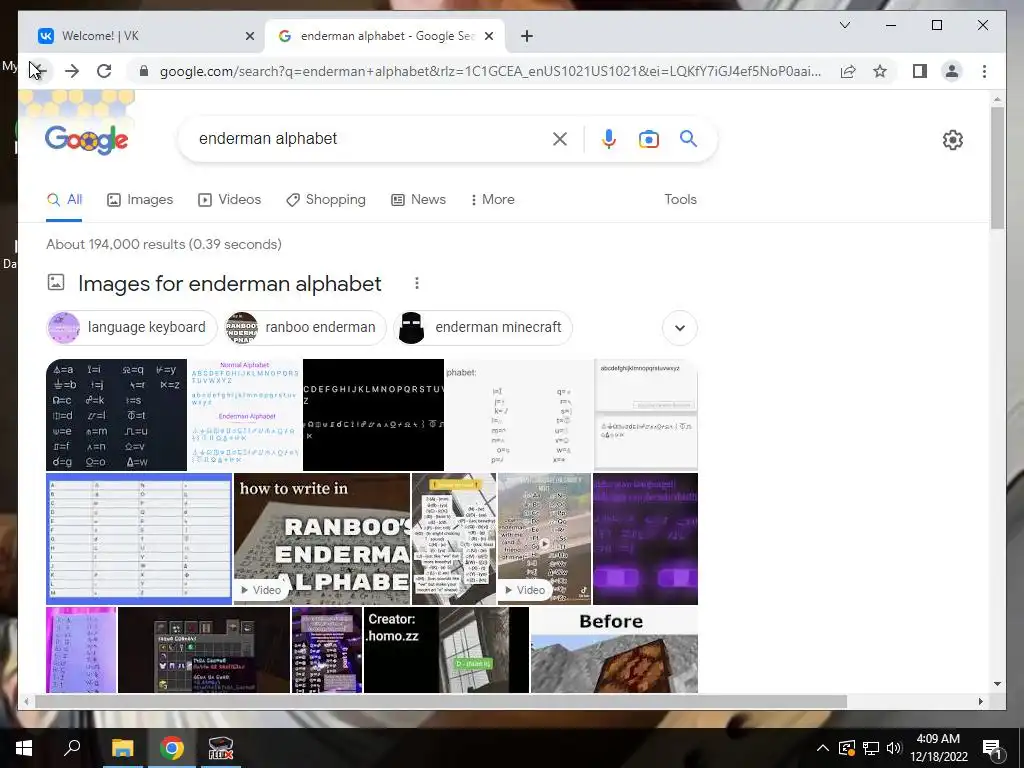
Task: Open the notification center icon
Action: pos(992,748)
